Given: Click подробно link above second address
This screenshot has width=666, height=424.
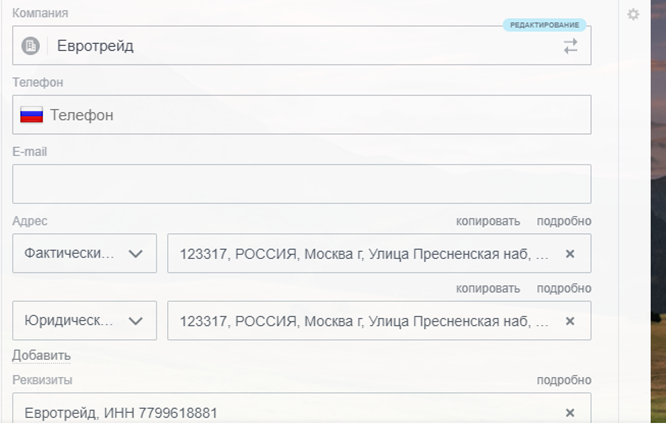Looking at the screenshot, I should 564,288.
